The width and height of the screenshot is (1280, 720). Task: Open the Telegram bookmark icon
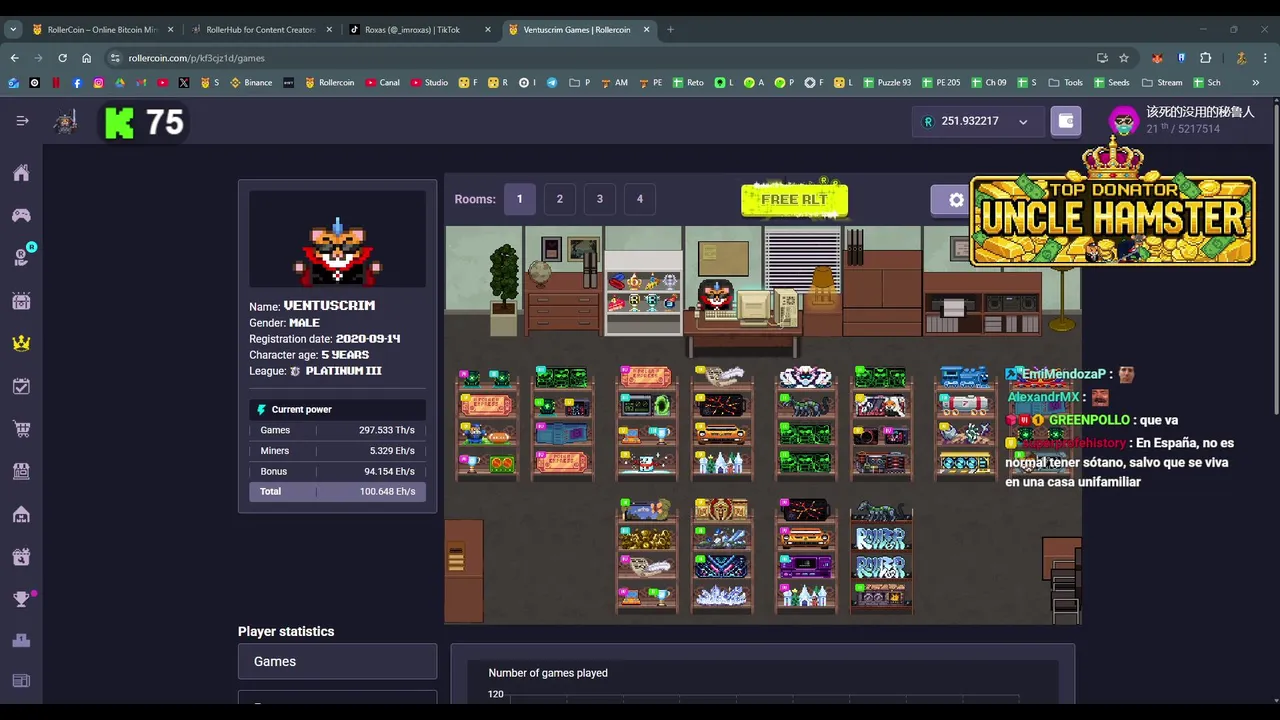pyautogui.click(x=552, y=83)
